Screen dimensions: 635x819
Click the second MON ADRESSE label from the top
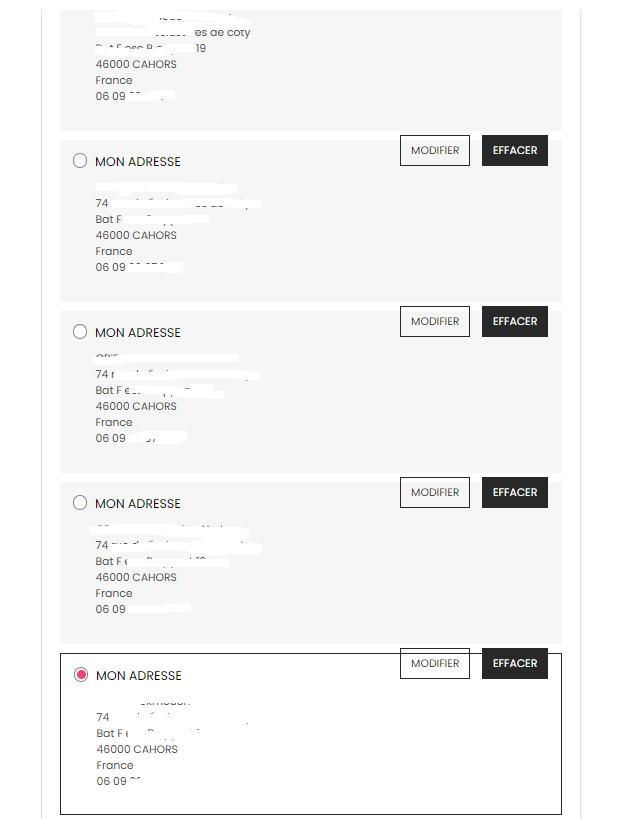pyautogui.click(x=138, y=333)
